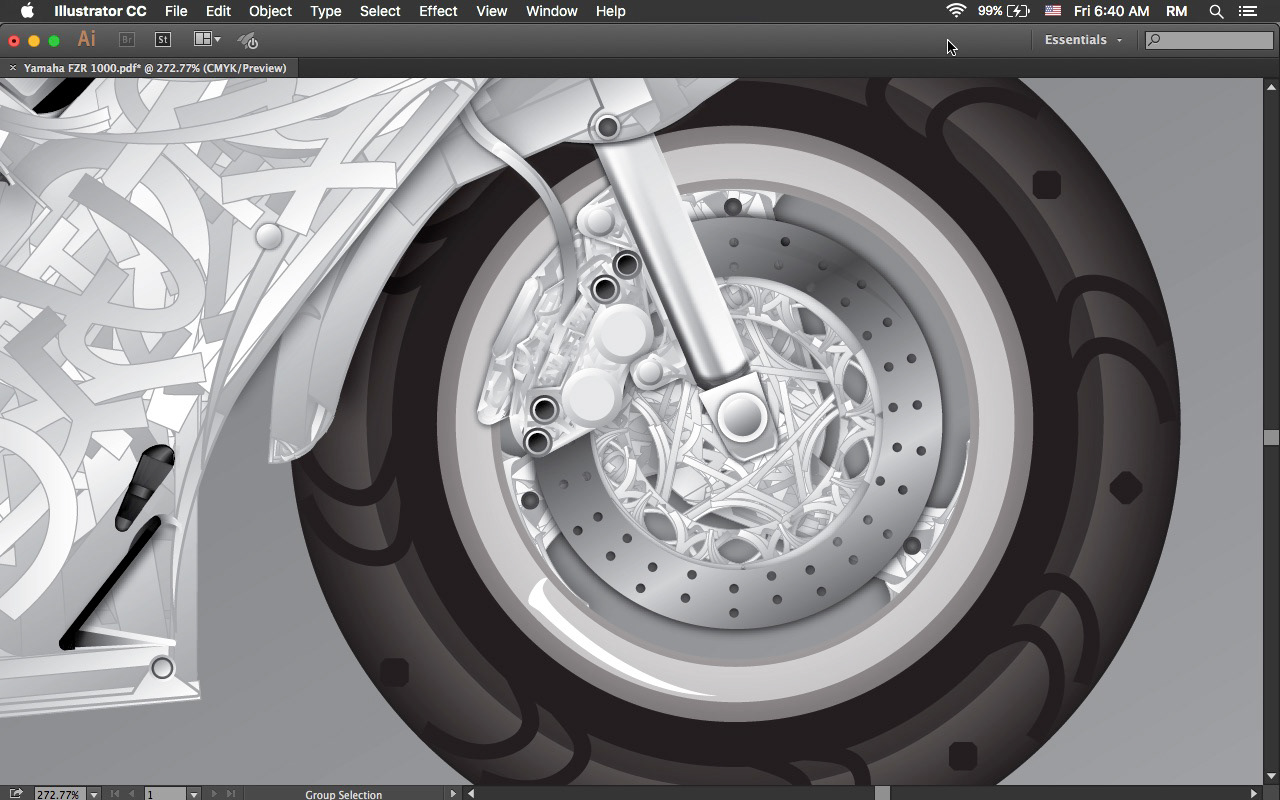Click the Wi-Fi status icon
1280x800 pixels.
957,11
